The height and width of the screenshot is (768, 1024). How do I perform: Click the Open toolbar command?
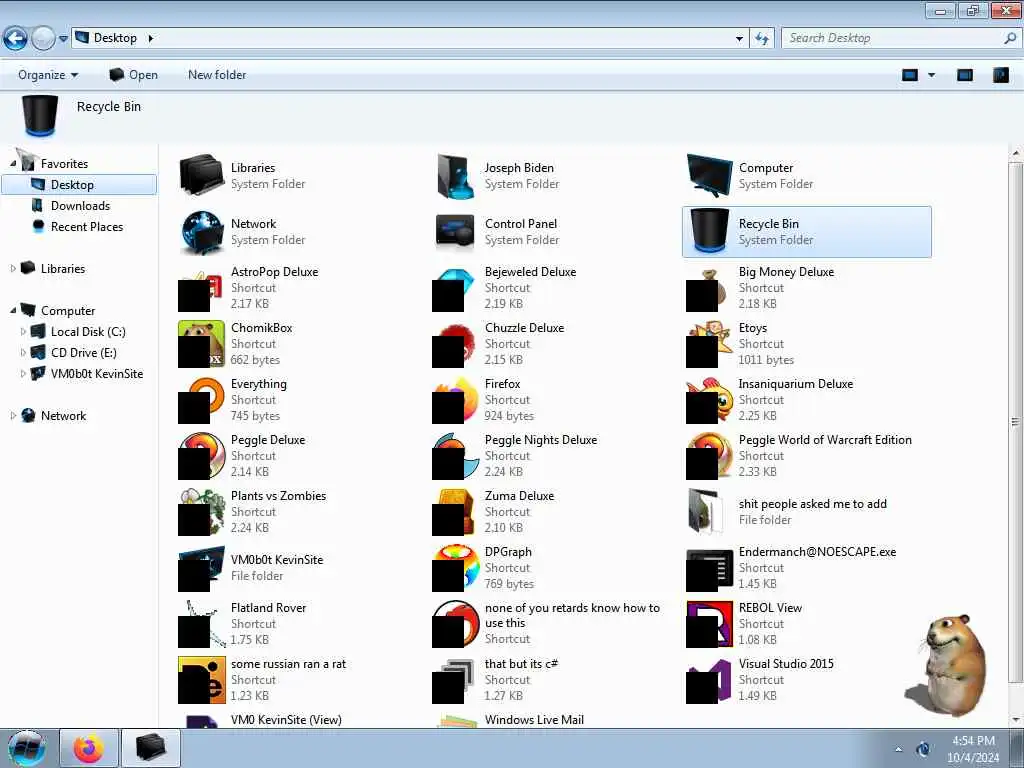point(134,75)
